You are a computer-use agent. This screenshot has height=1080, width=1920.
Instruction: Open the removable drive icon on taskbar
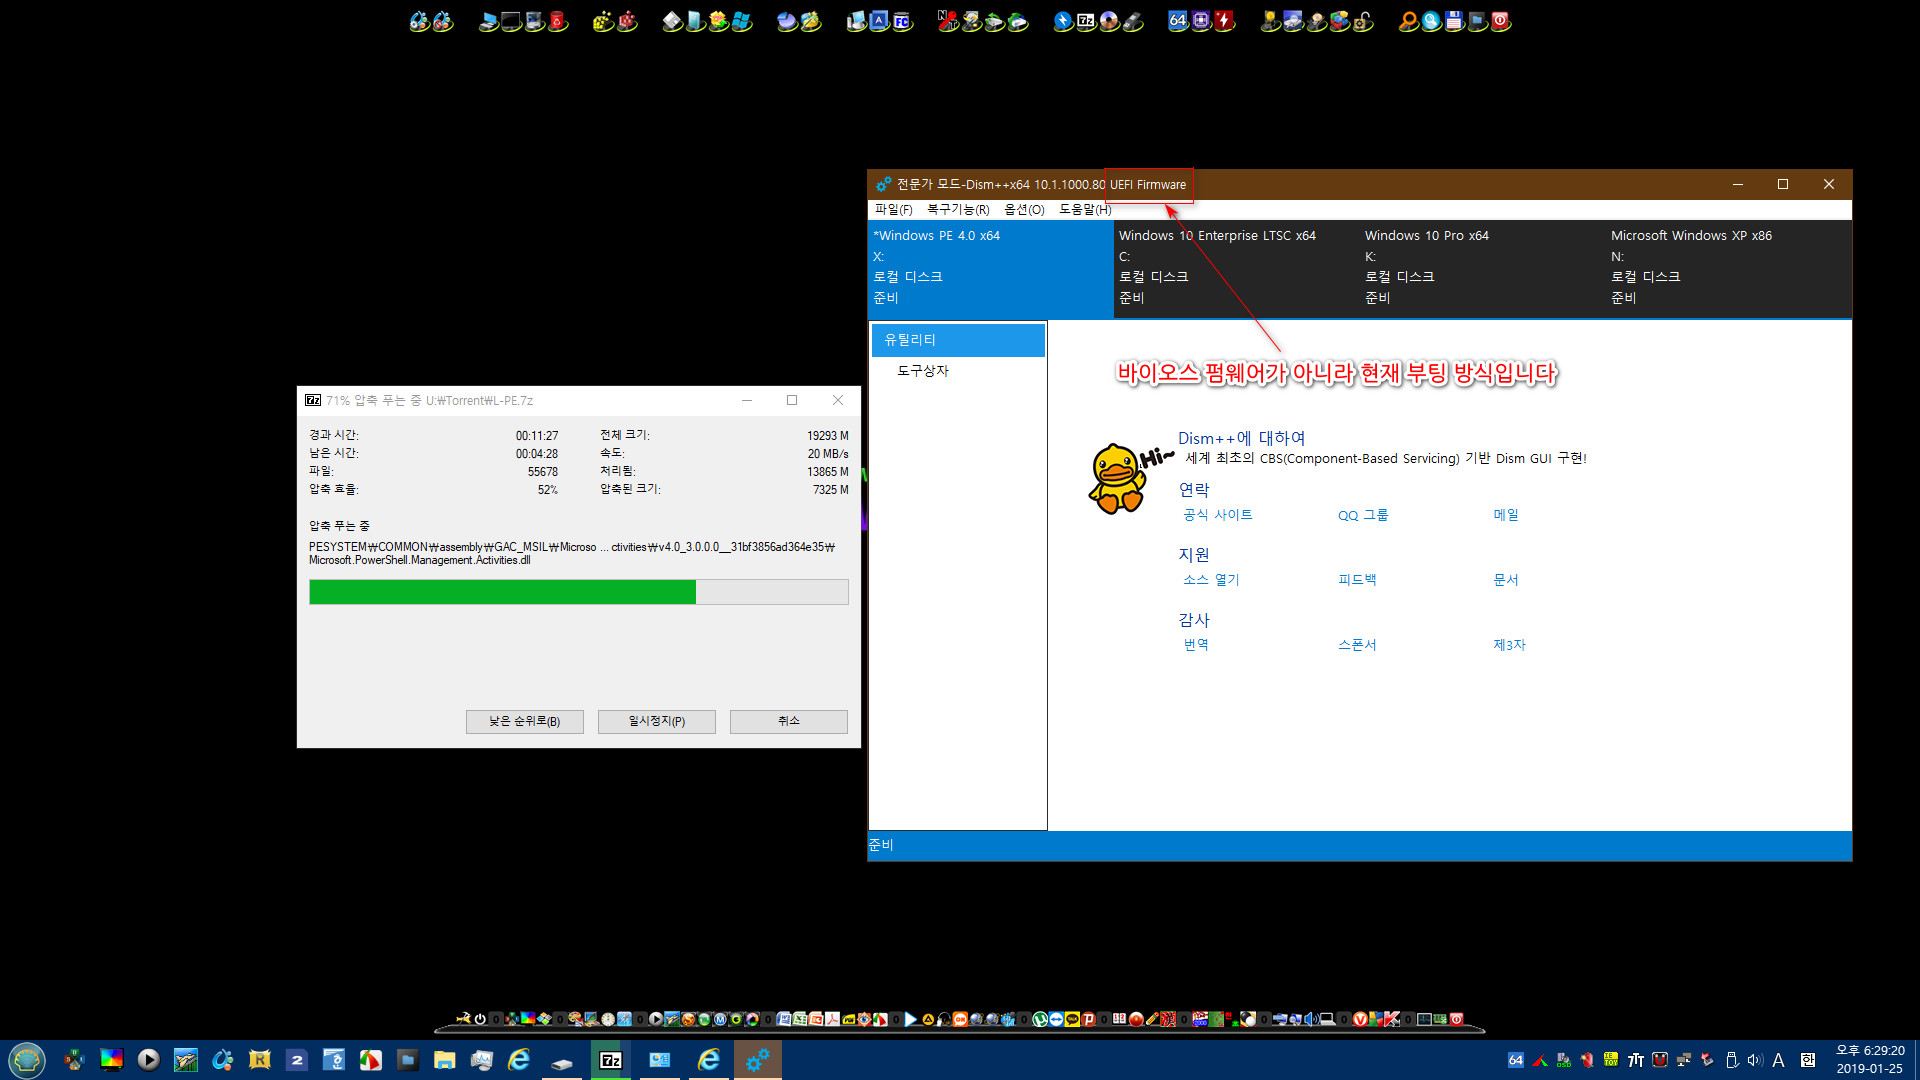(x=562, y=1062)
